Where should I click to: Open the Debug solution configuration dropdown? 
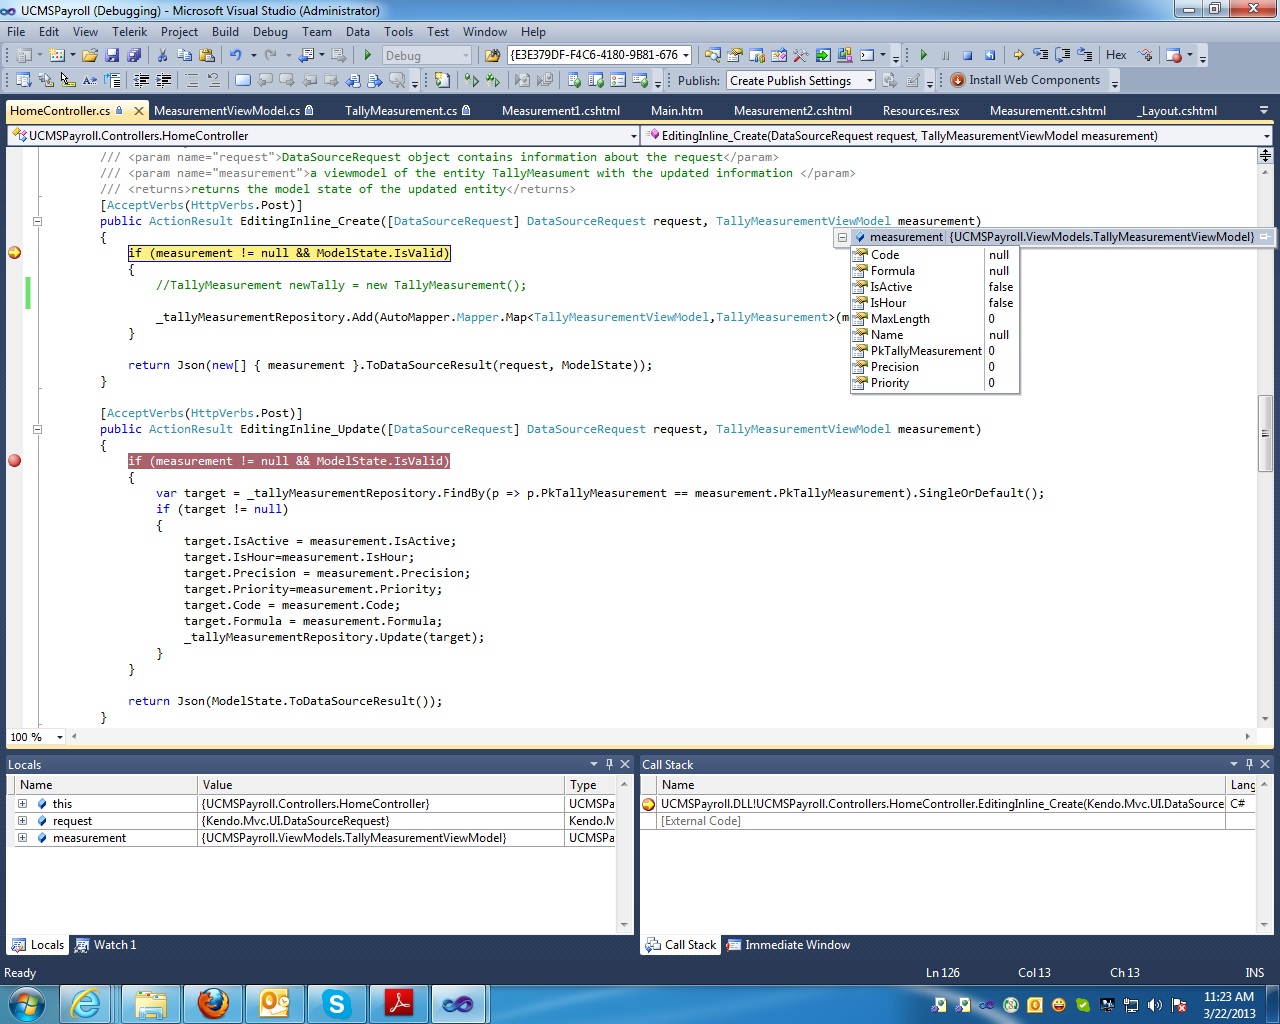465,56
